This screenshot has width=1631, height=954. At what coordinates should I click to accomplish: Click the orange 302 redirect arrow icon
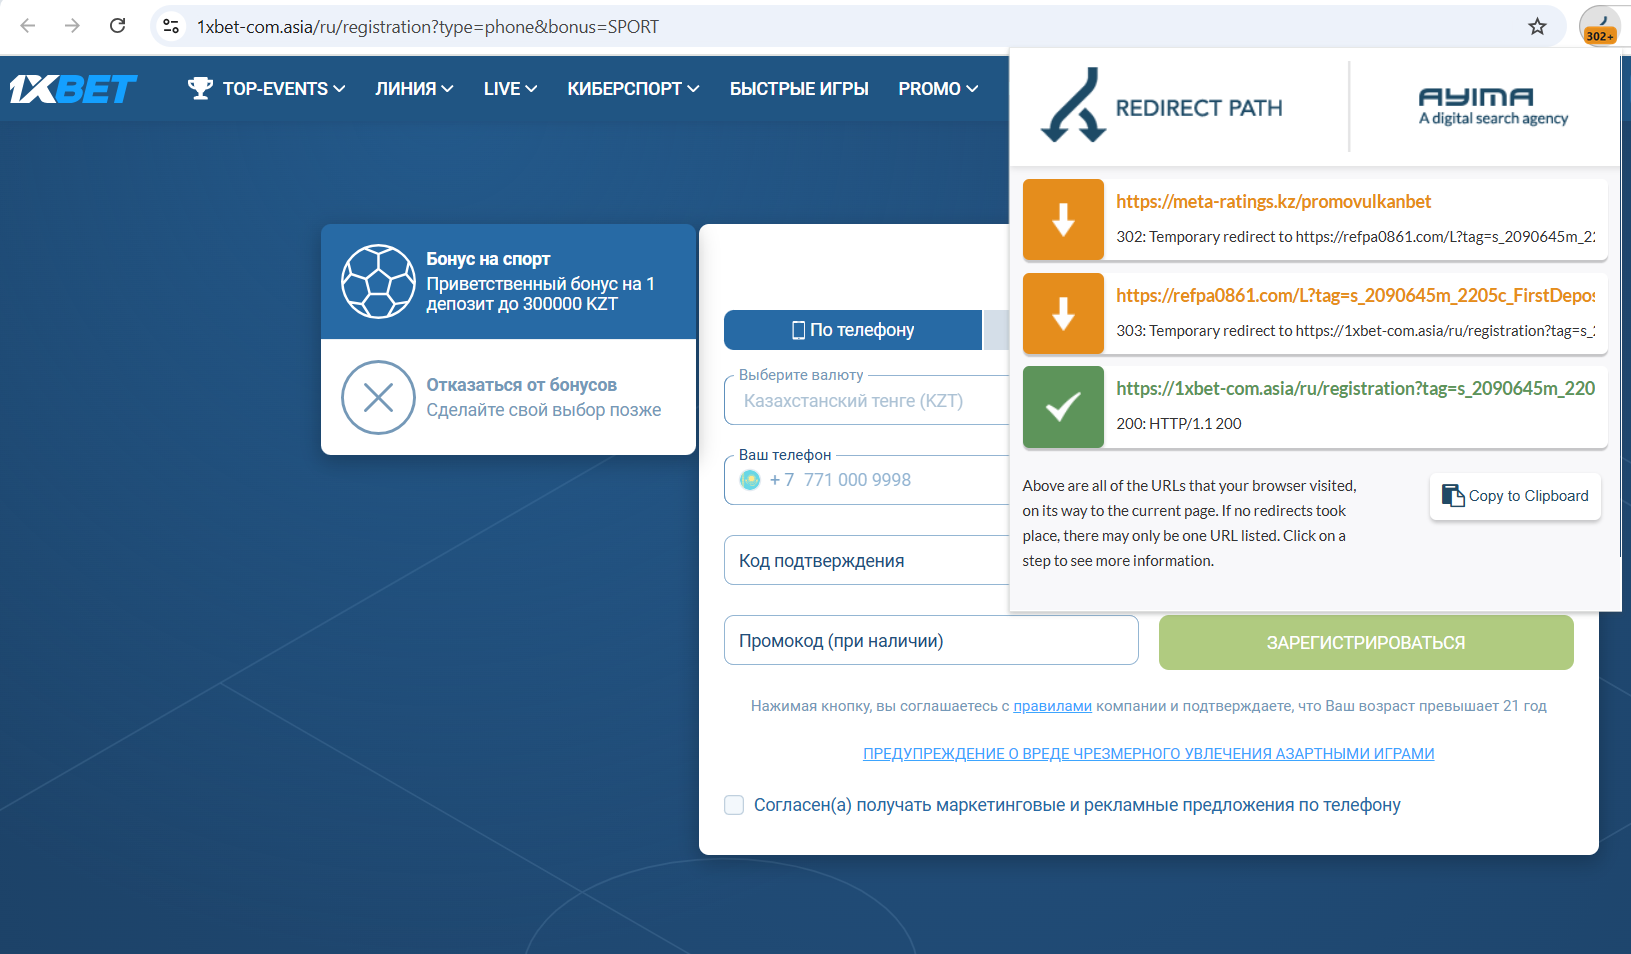pyautogui.click(x=1063, y=220)
